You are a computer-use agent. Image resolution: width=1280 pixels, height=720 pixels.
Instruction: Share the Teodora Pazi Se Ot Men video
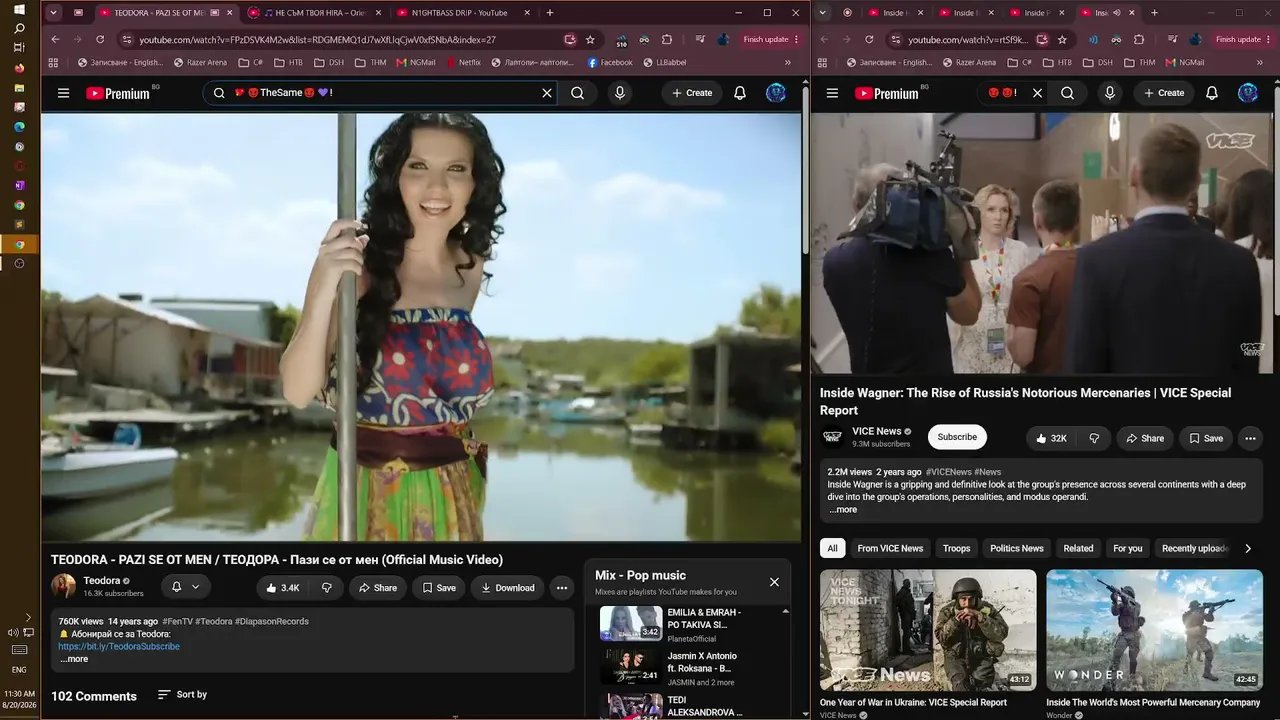pyautogui.click(x=378, y=588)
